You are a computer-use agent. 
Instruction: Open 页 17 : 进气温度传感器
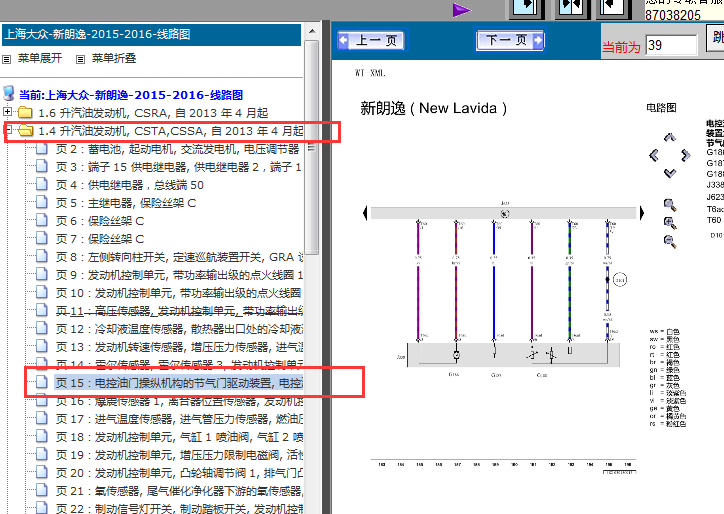[179, 419]
